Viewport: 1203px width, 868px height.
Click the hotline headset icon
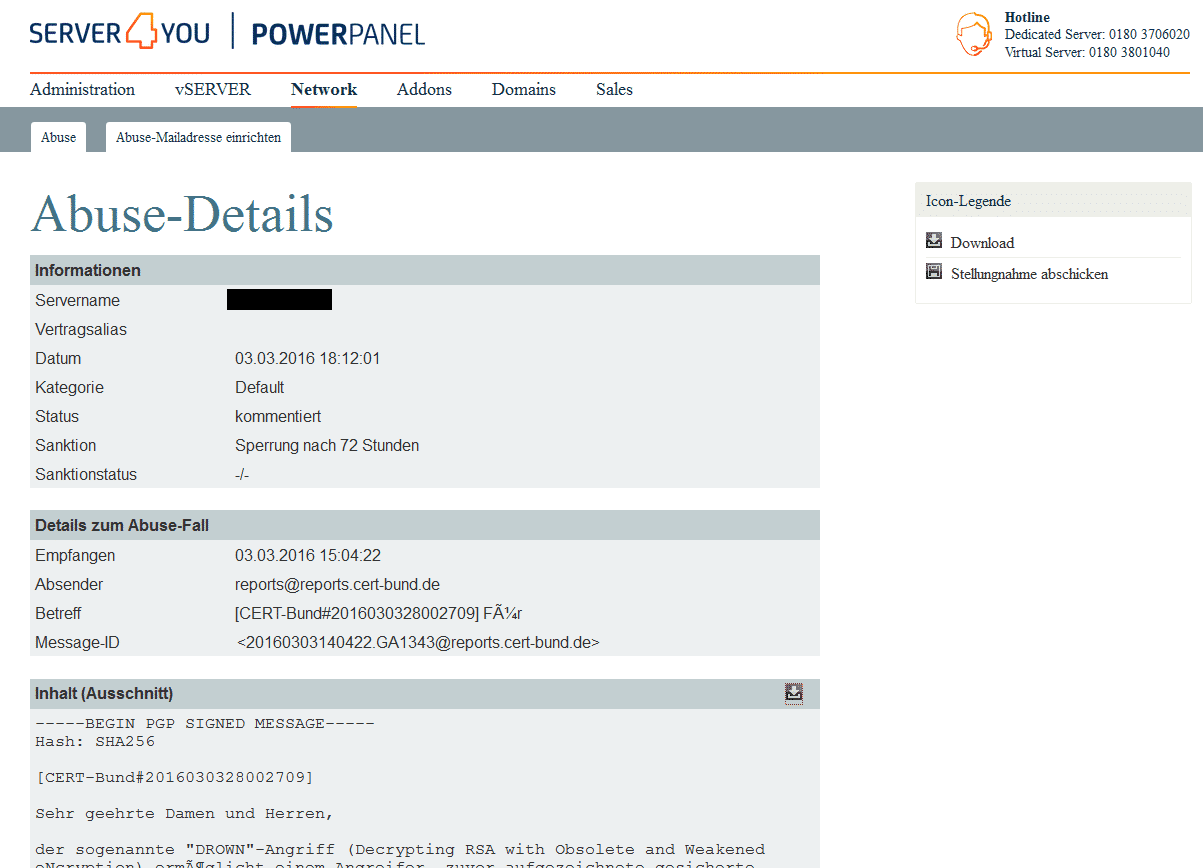point(974,35)
